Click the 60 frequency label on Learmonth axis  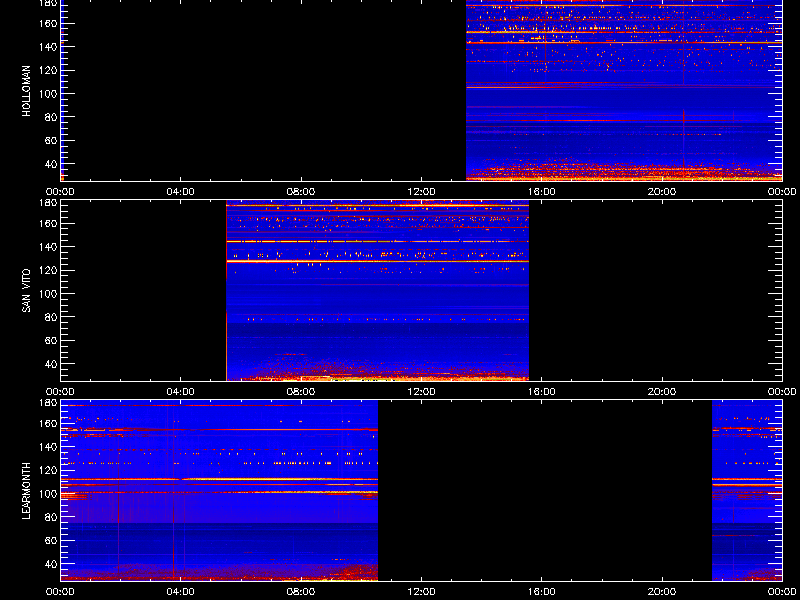[x=51, y=540]
